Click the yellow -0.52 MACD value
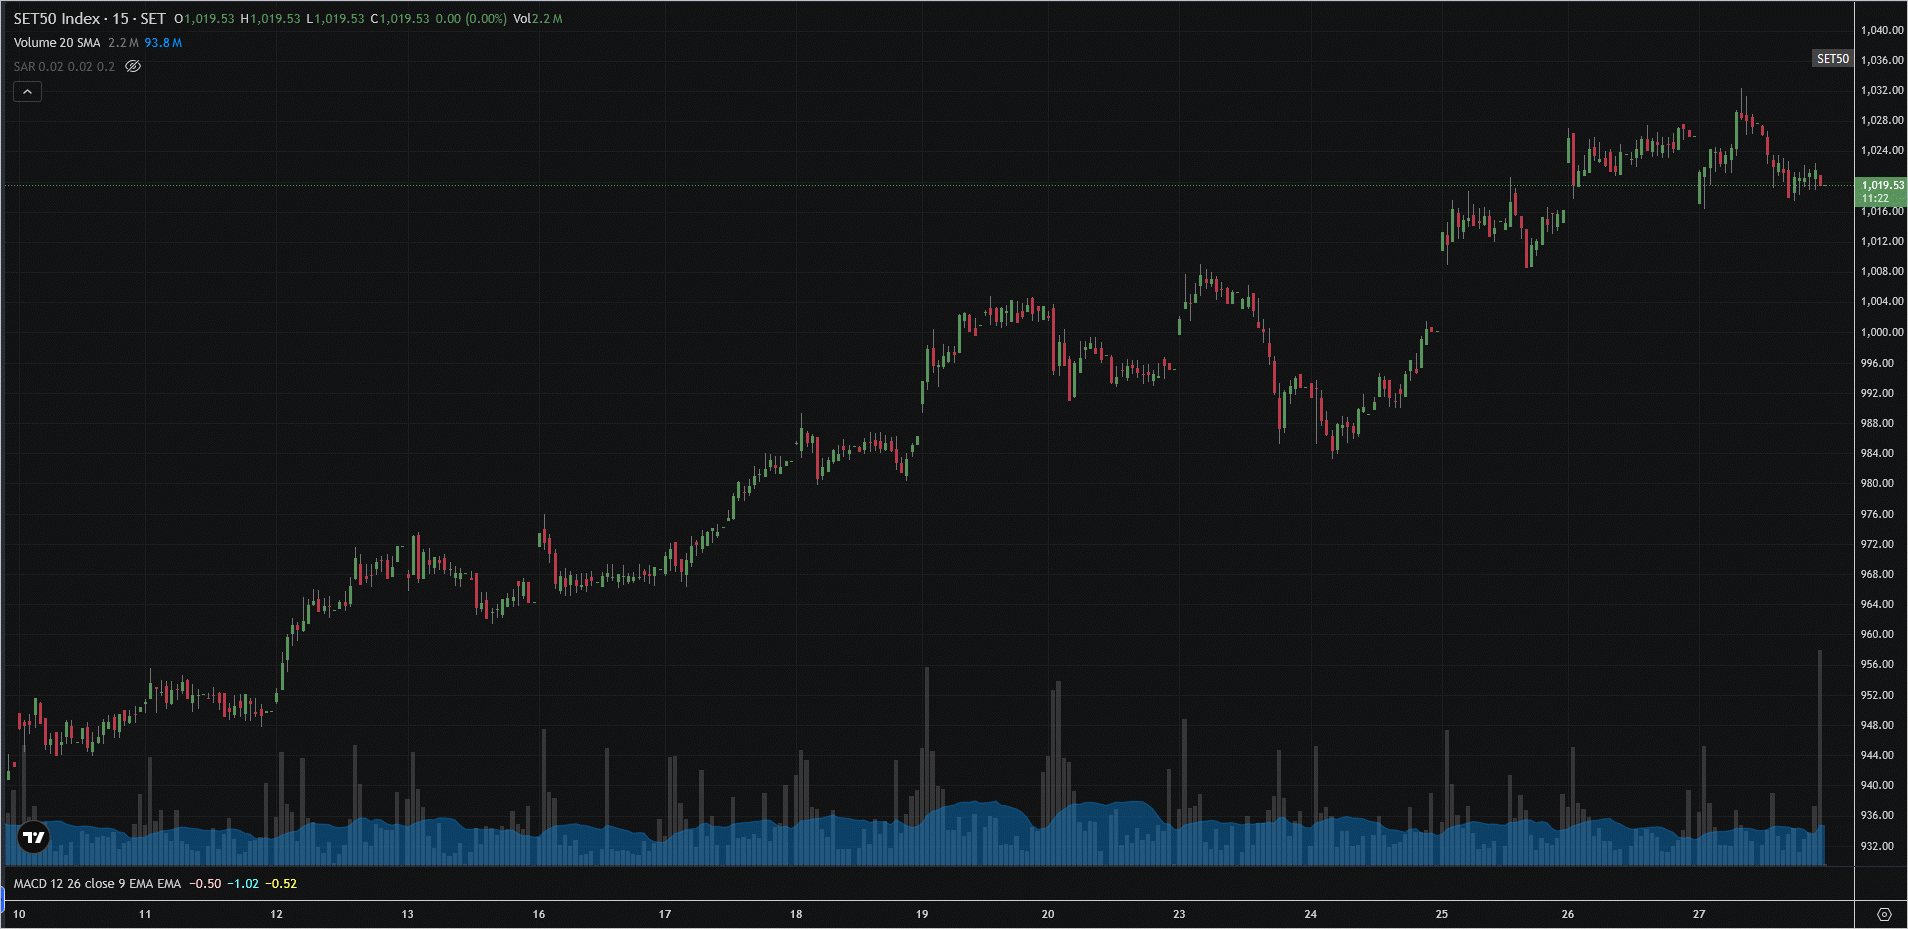The image size is (1908, 929). coord(283,884)
